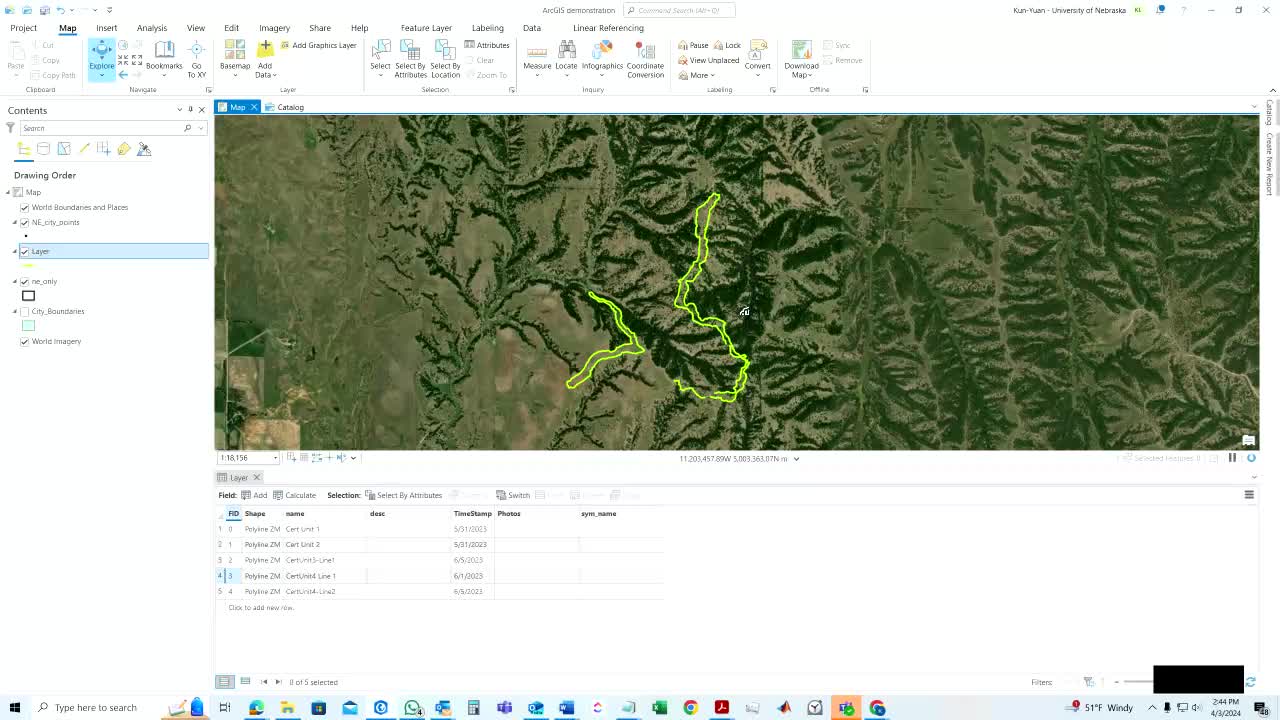The width and height of the screenshot is (1280, 720).
Task: Open Select By Attributes in the ribbon
Action: point(410,58)
